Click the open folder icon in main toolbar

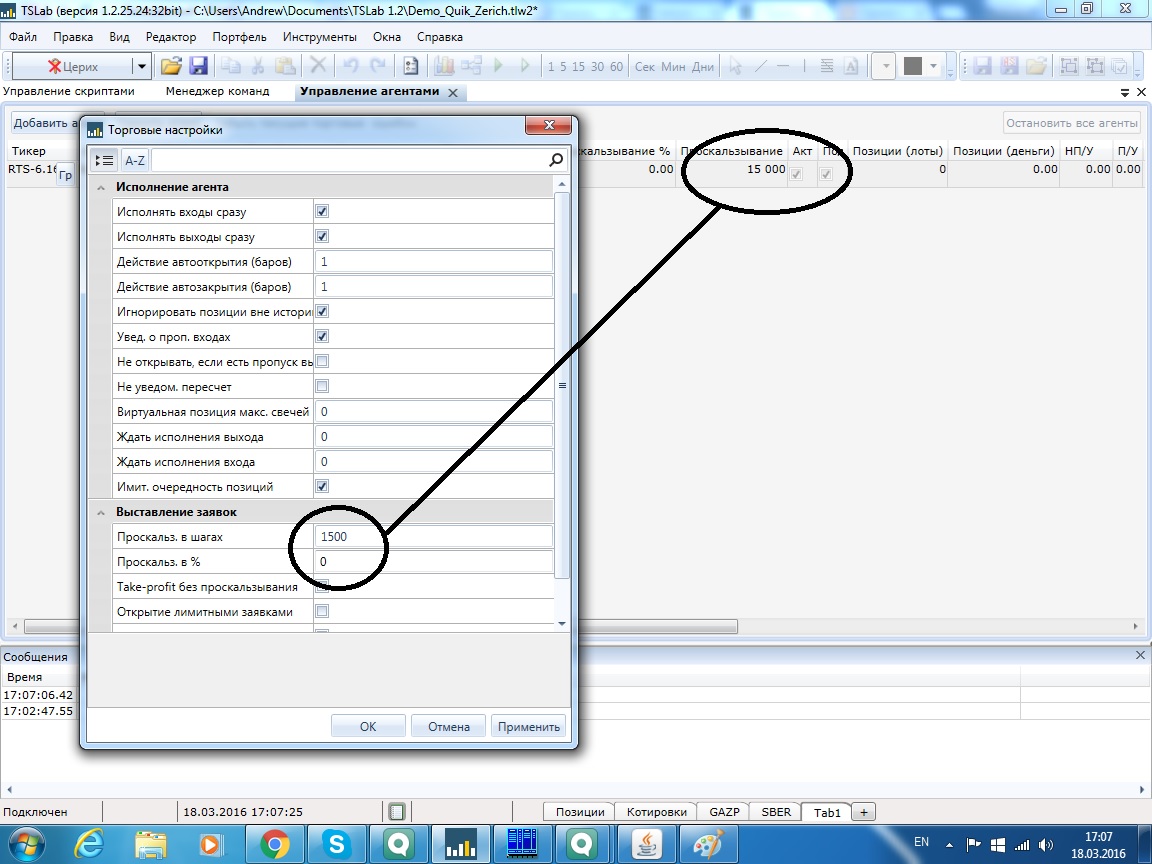point(171,66)
